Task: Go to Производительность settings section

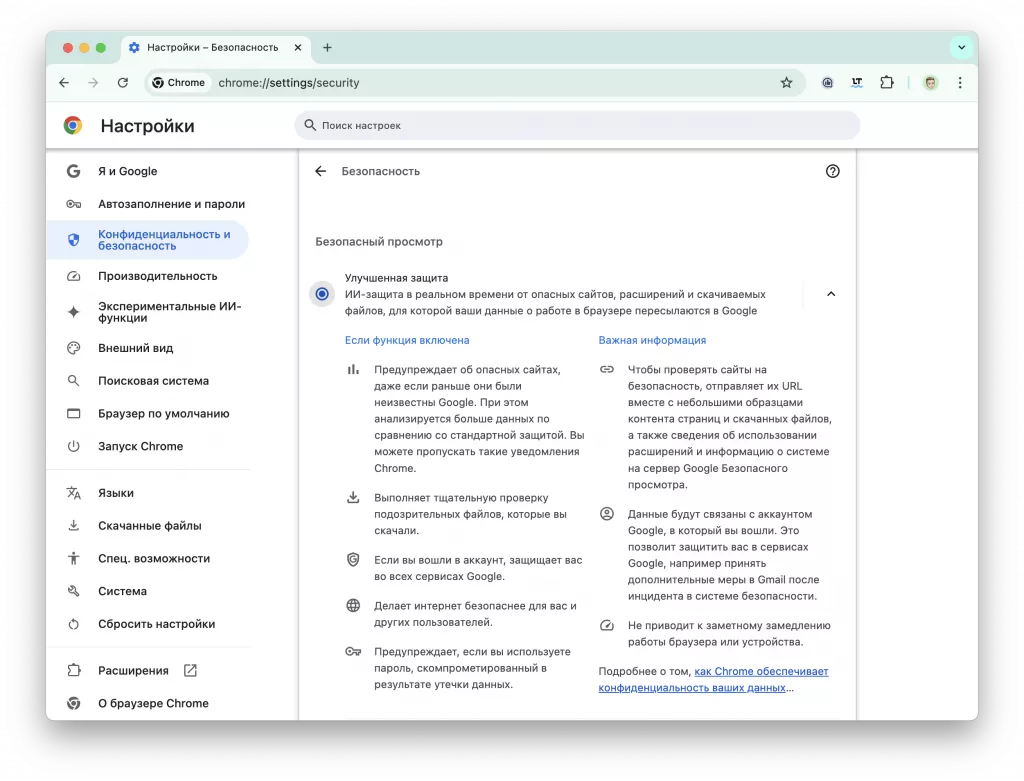Action: 157,276
